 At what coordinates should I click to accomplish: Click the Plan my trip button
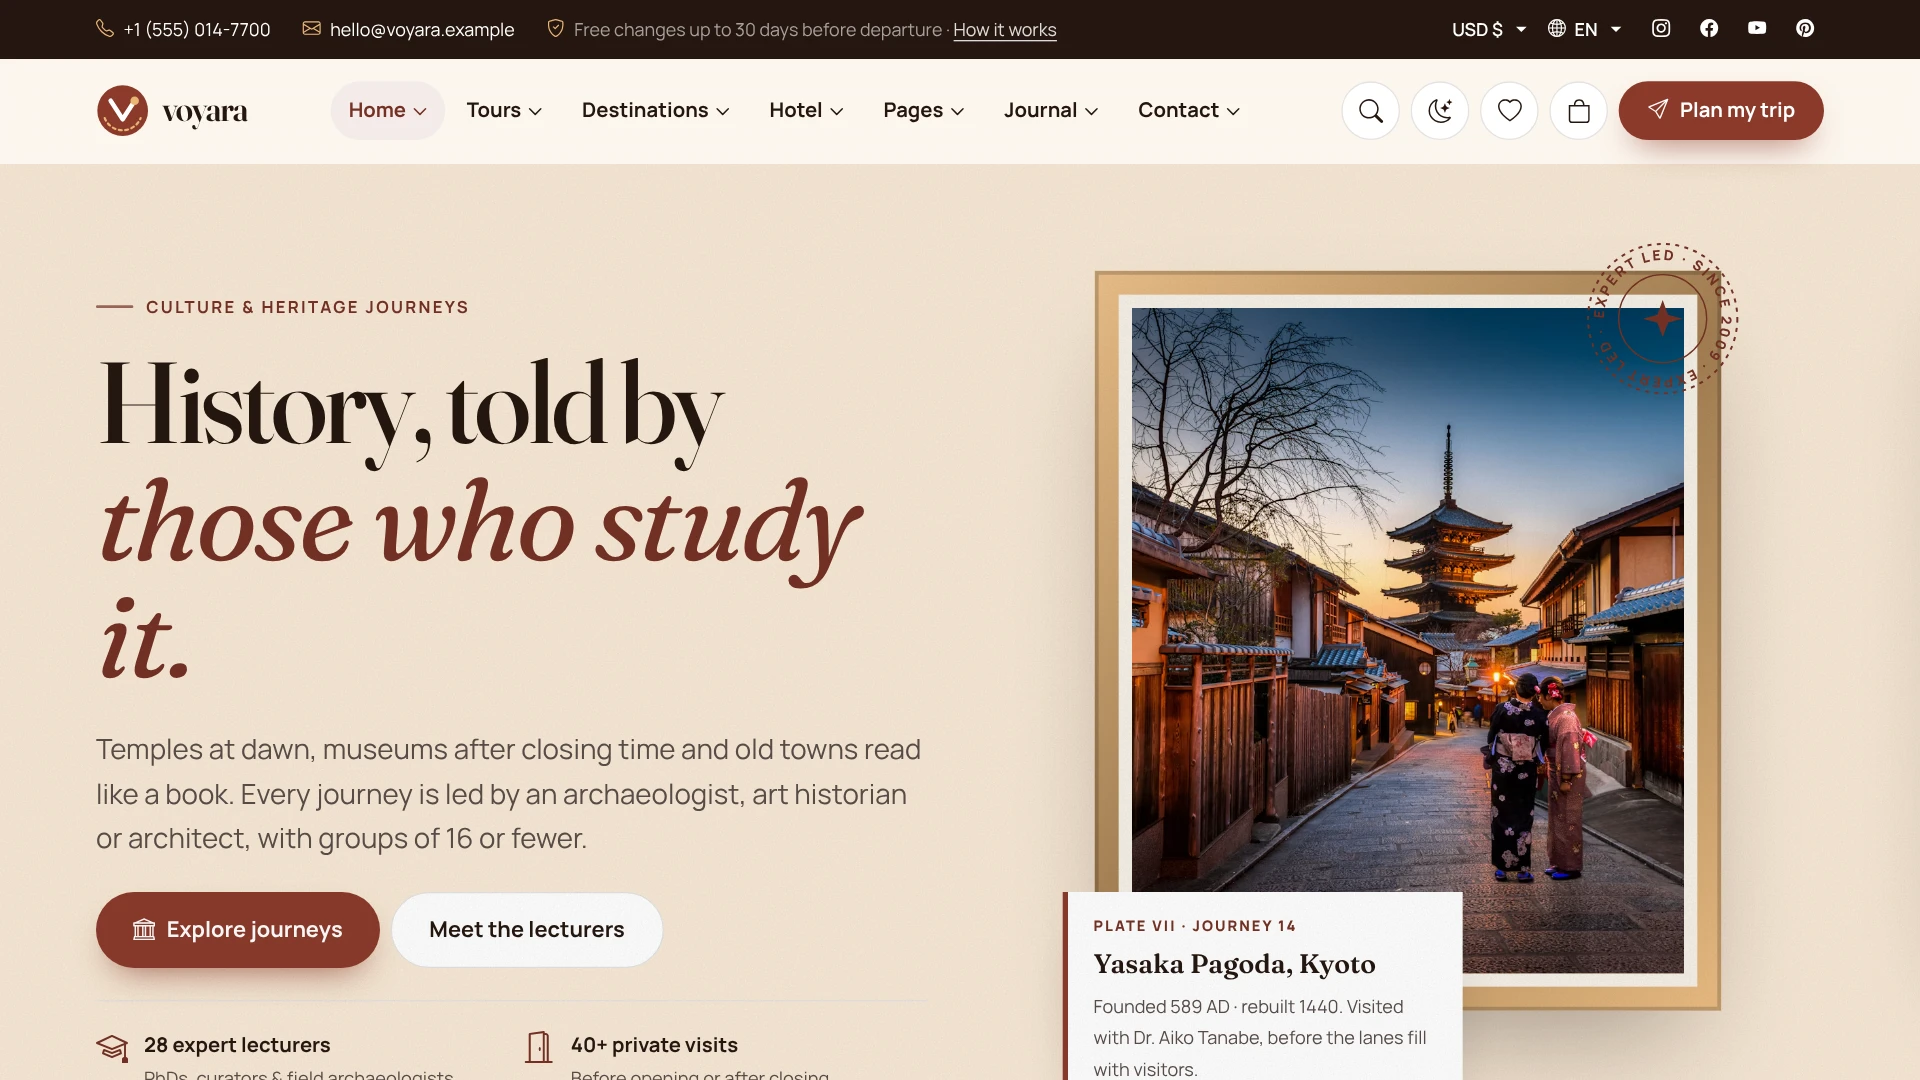1720,110
